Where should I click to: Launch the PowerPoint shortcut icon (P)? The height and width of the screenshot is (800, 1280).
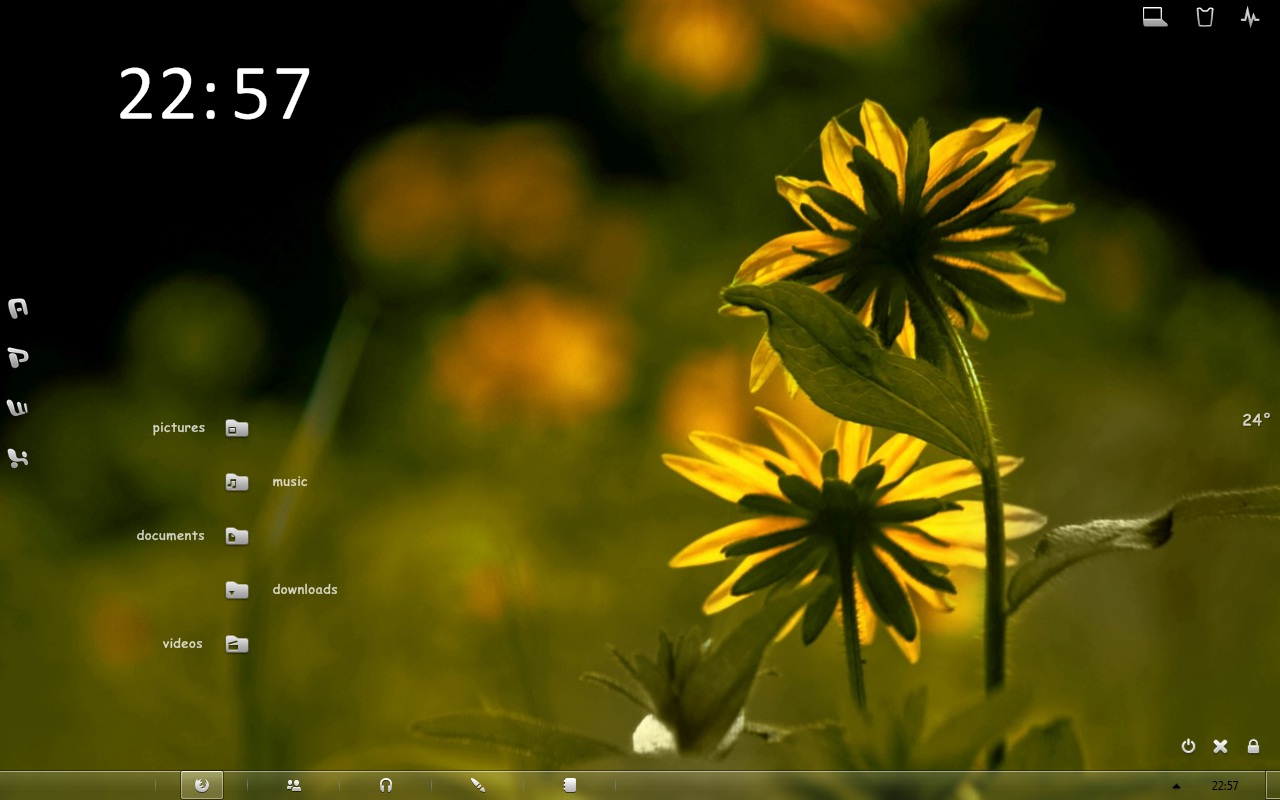click(x=17, y=357)
